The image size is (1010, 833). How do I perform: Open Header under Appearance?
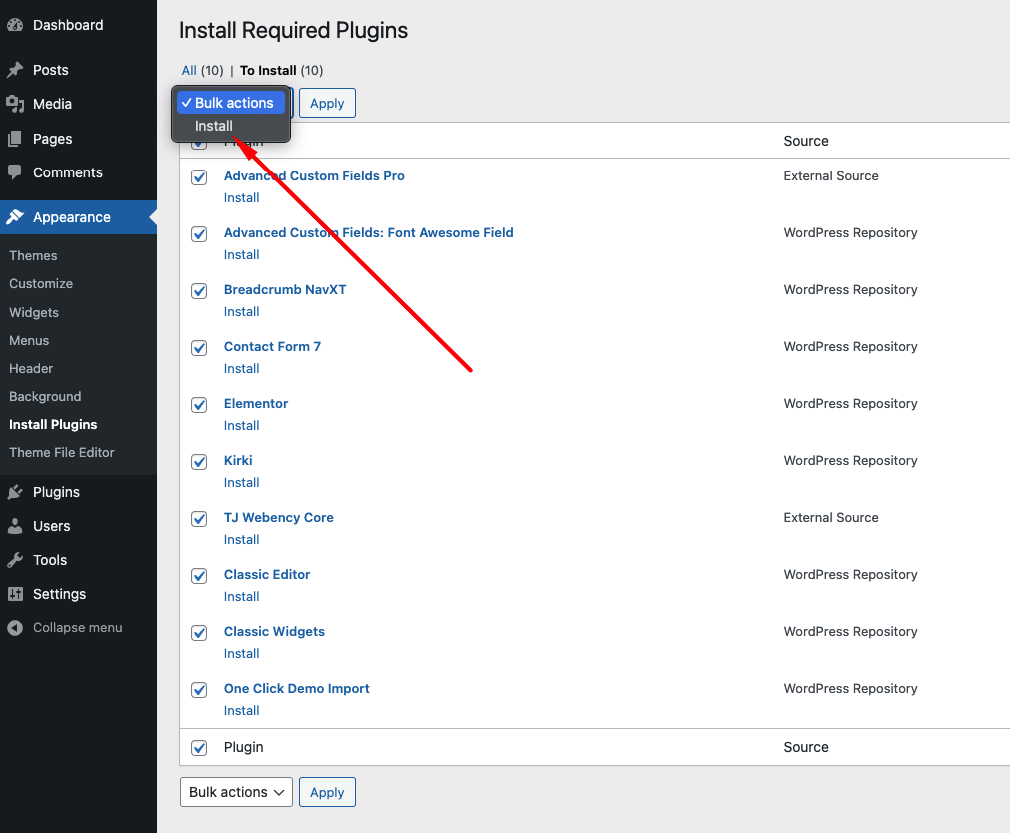(x=31, y=369)
